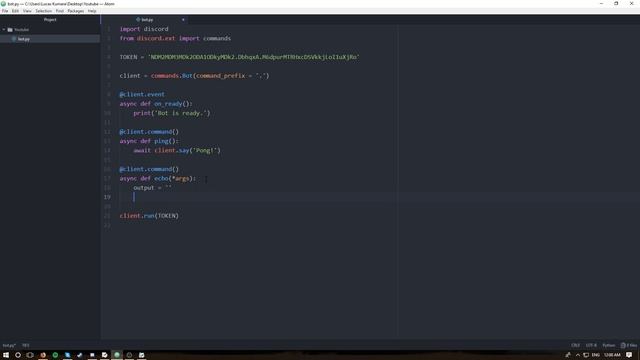Open the Selection menu
This screenshot has width=640, height=360.
[x=43, y=11]
